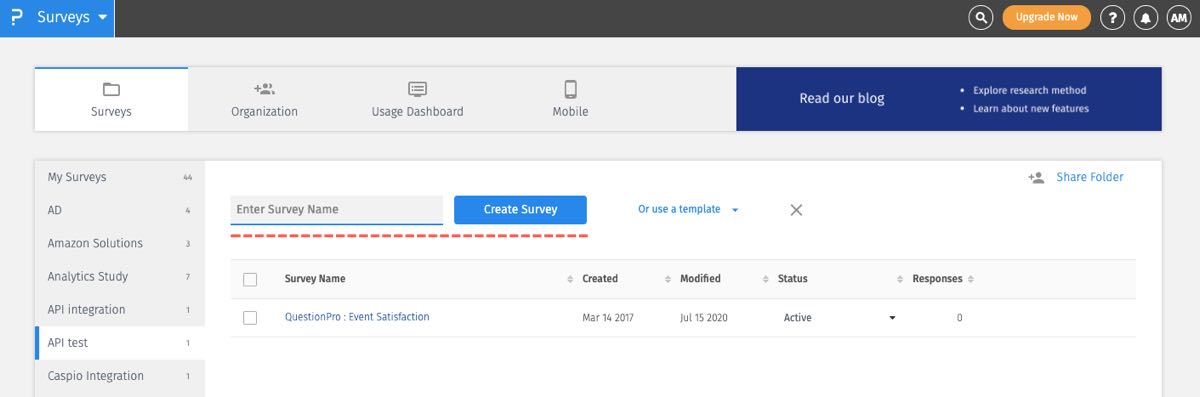Open the Analytics Study folder
The image size is (1200, 397).
pyautogui.click(x=120, y=276)
